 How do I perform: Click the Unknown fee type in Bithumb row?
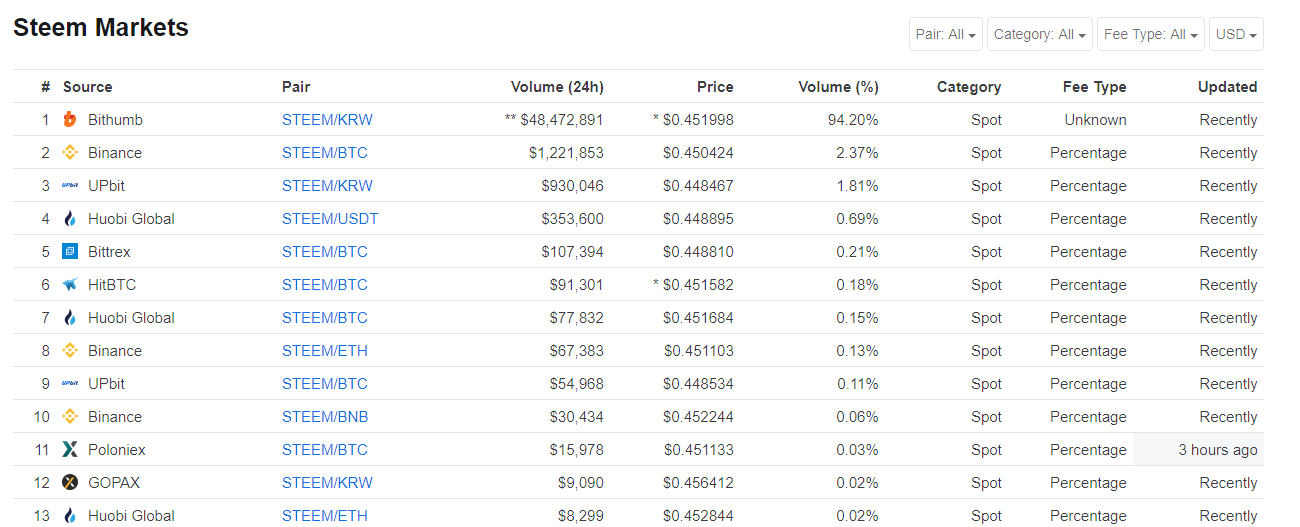pyautogui.click(x=1095, y=120)
